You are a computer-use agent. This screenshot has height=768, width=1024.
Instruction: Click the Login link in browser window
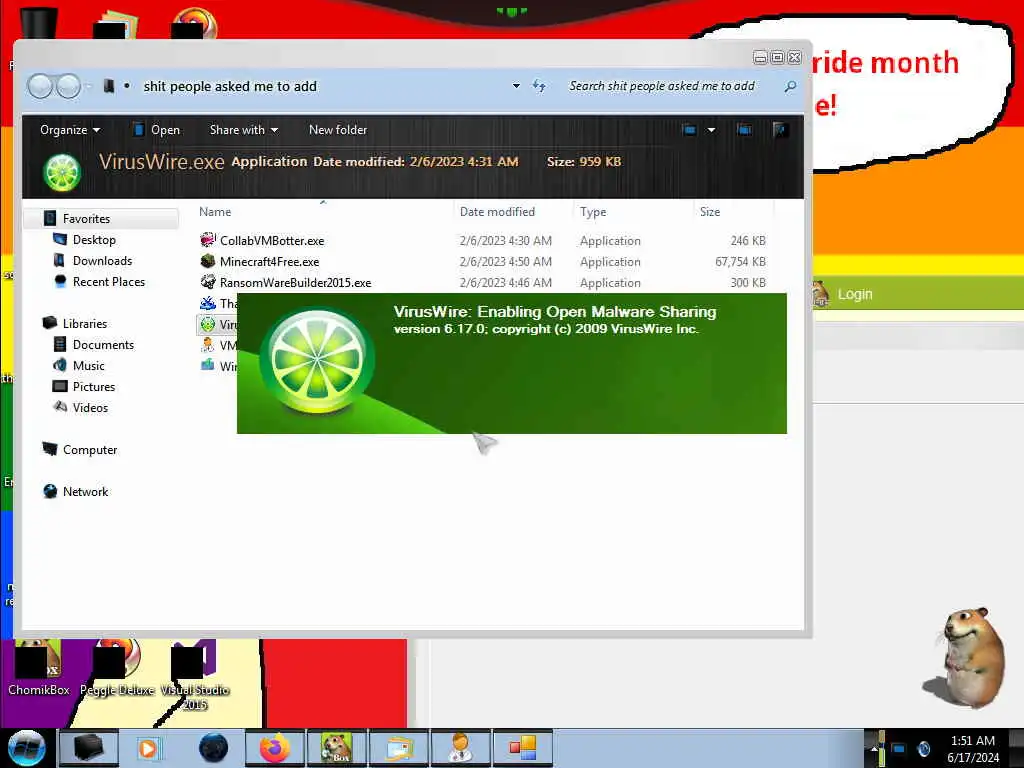click(855, 294)
